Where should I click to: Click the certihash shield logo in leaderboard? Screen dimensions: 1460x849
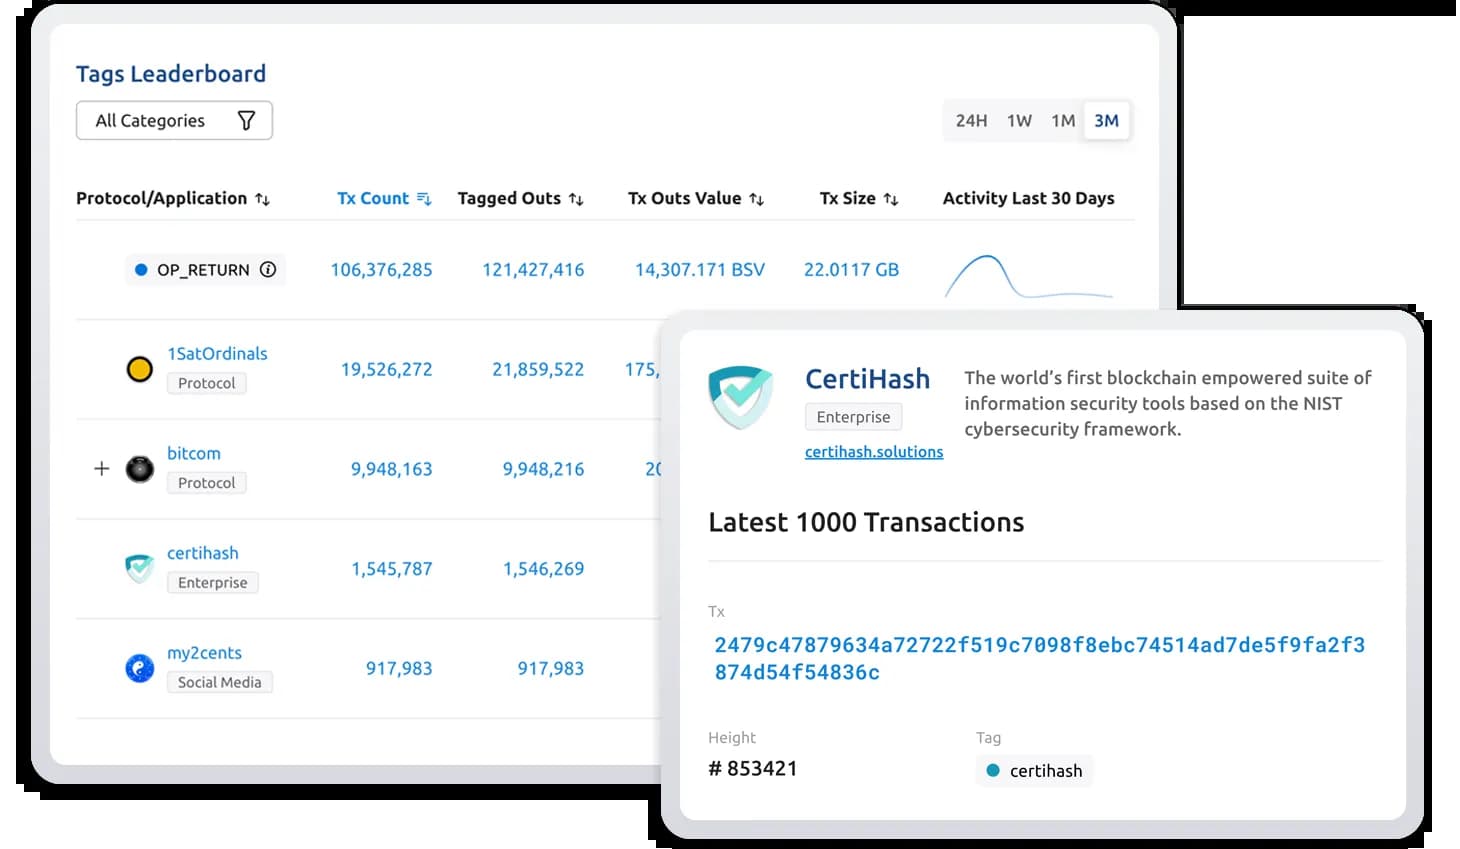[x=140, y=568]
